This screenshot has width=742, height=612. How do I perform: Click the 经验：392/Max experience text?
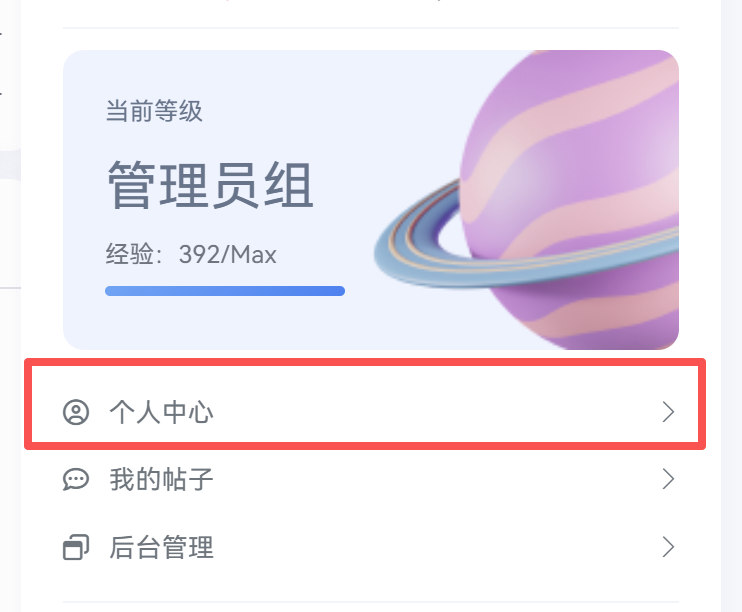pyautogui.click(x=191, y=254)
